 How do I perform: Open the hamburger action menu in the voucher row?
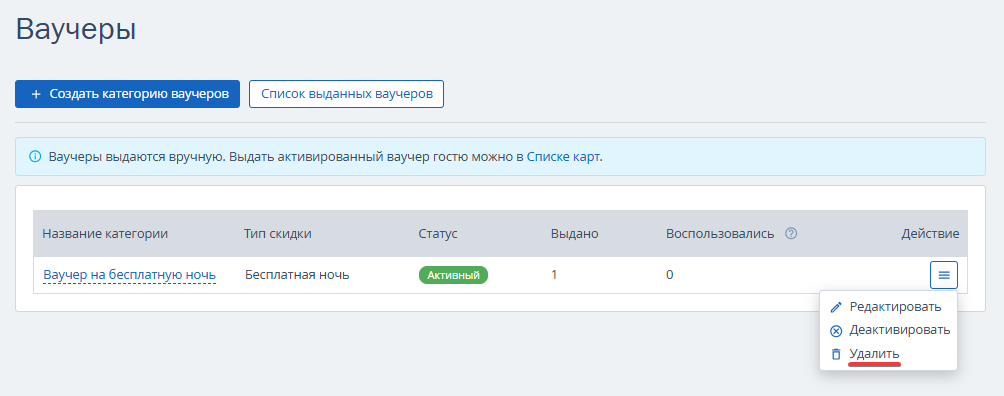[944, 276]
